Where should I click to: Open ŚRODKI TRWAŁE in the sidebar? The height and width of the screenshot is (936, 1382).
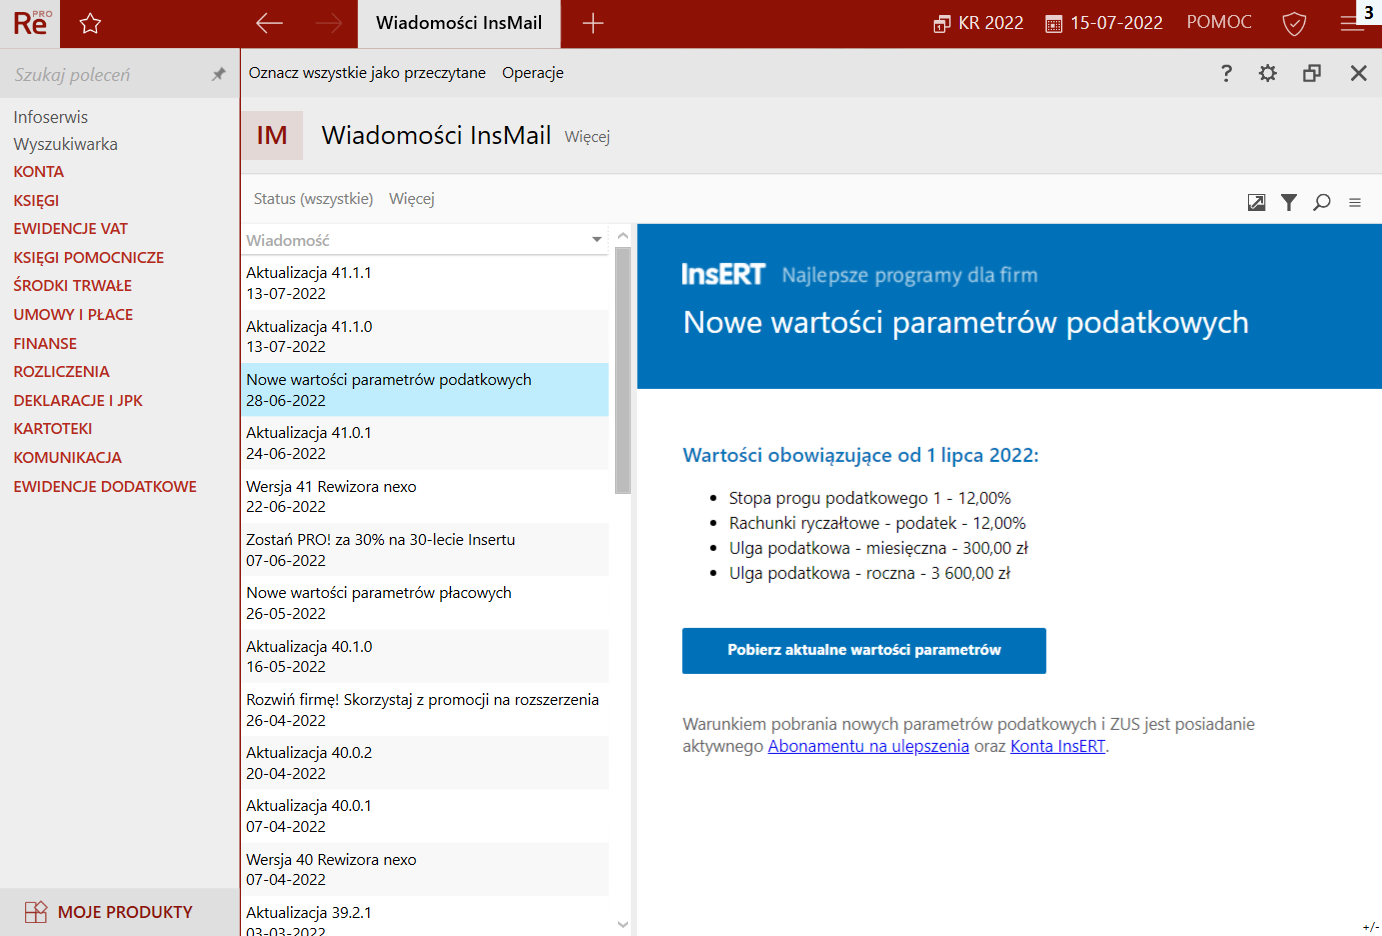pos(73,286)
